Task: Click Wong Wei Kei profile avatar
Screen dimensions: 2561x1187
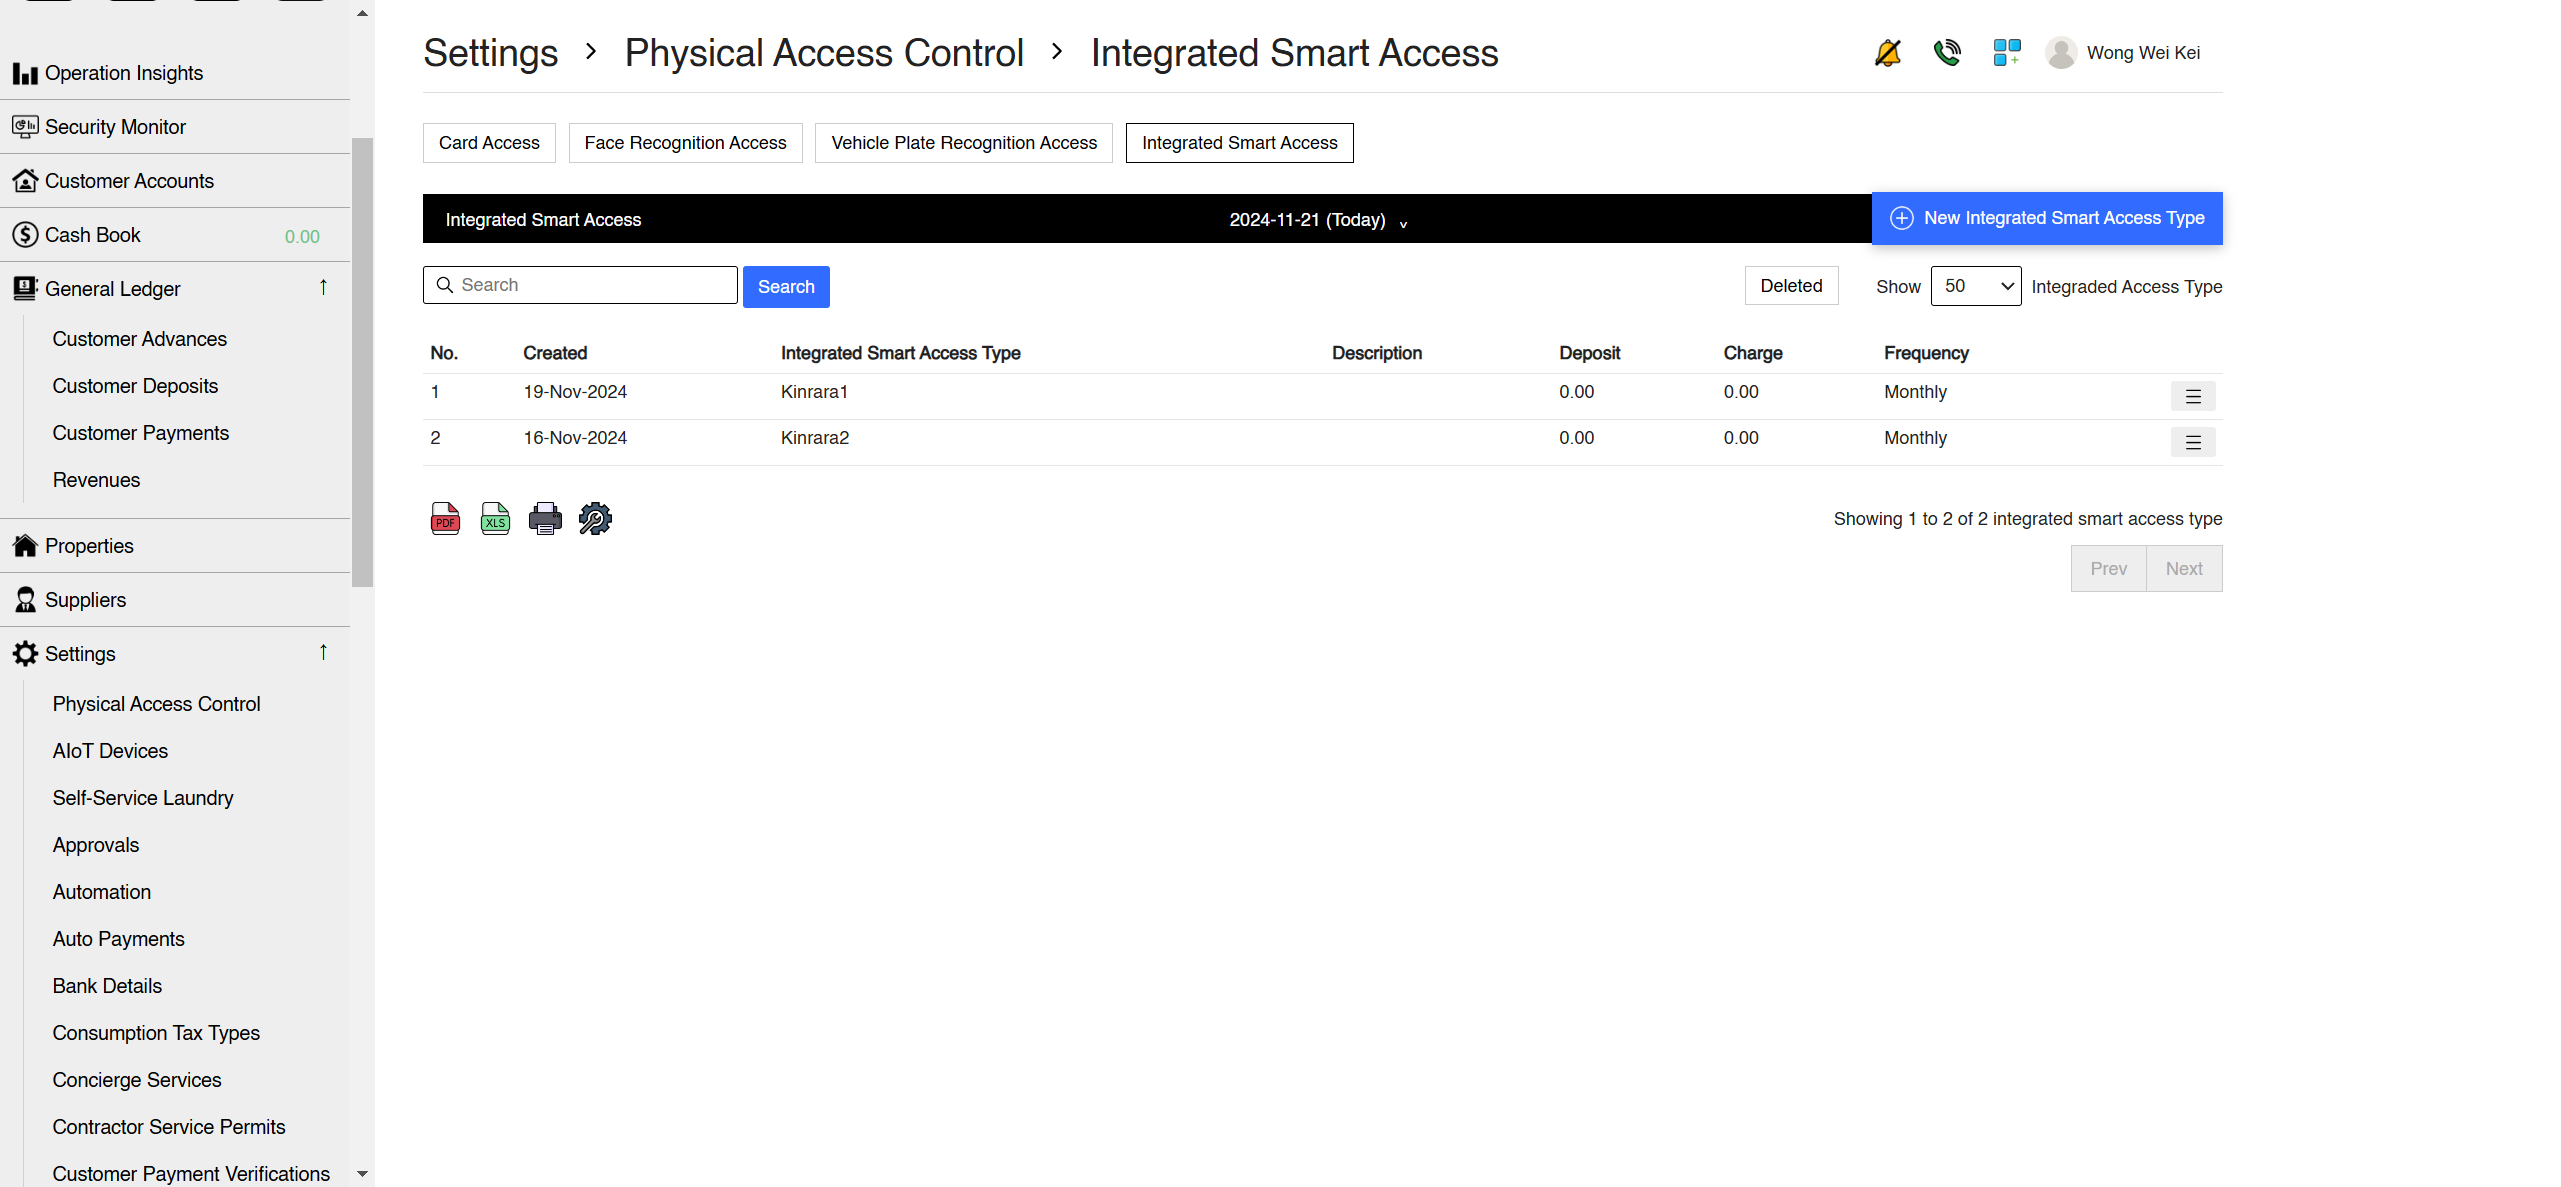Action: (2060, 53)
